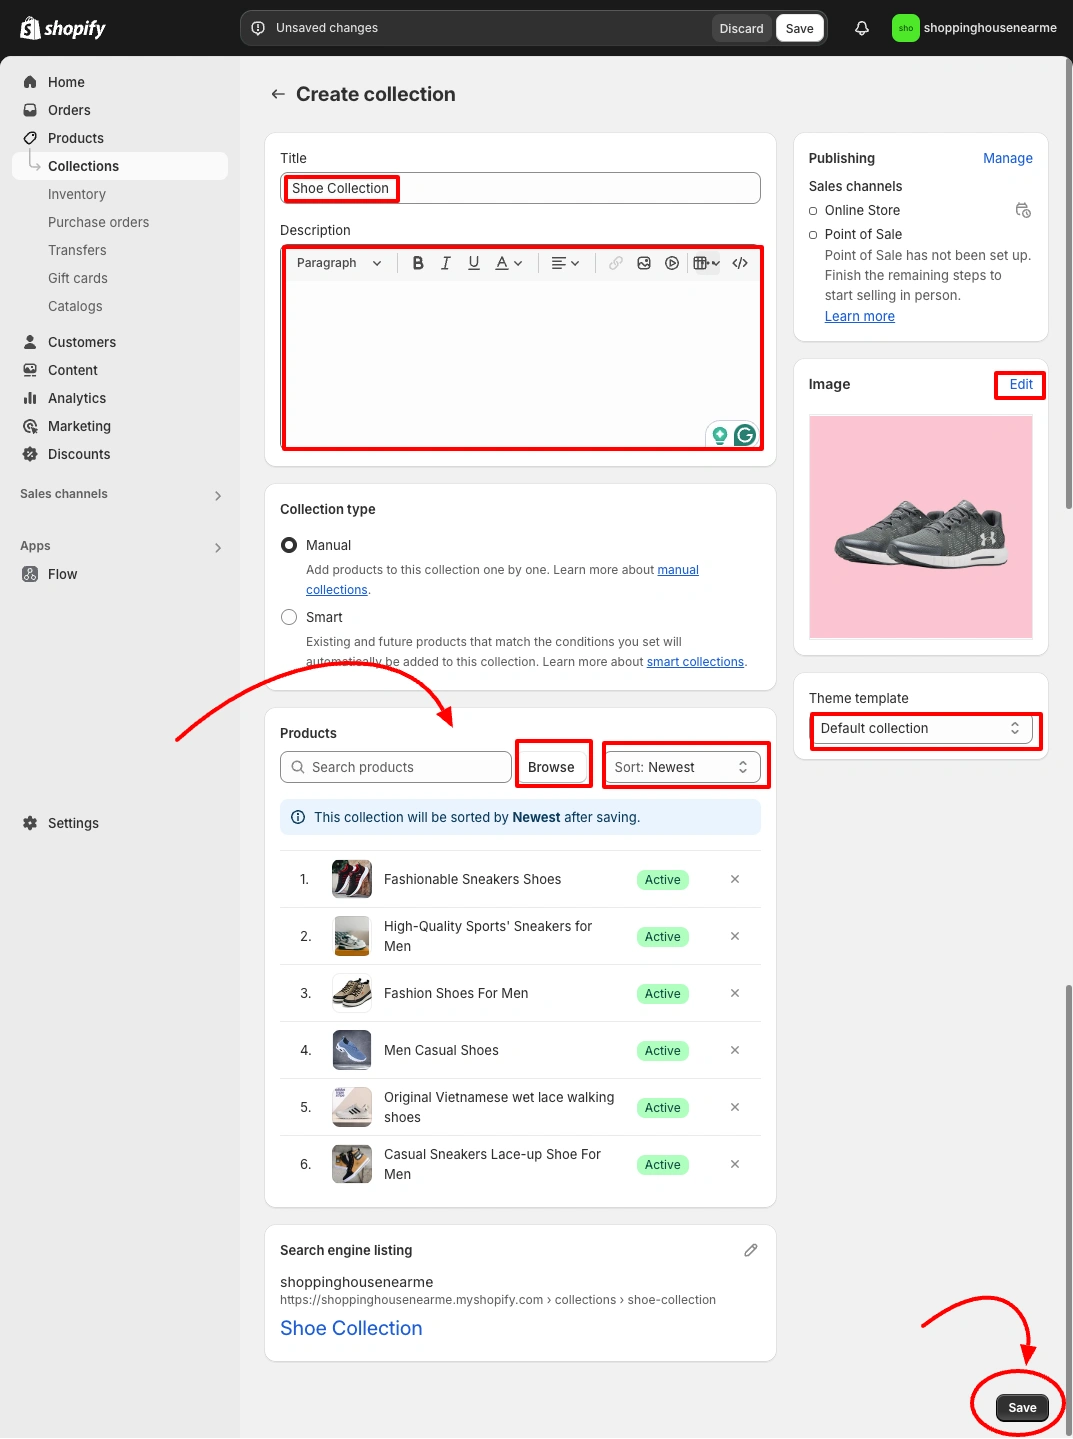Remove Original Vietnamese wet lace walking shoes

click(x=735, y=1107)
